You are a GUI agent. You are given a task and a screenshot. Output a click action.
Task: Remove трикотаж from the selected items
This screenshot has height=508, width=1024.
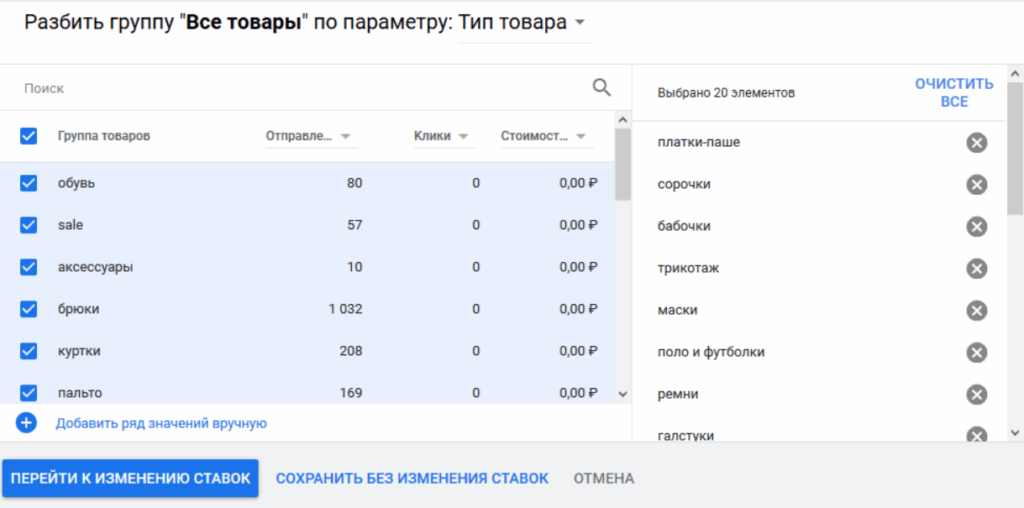pyautogui.click(x=977, y=269)
